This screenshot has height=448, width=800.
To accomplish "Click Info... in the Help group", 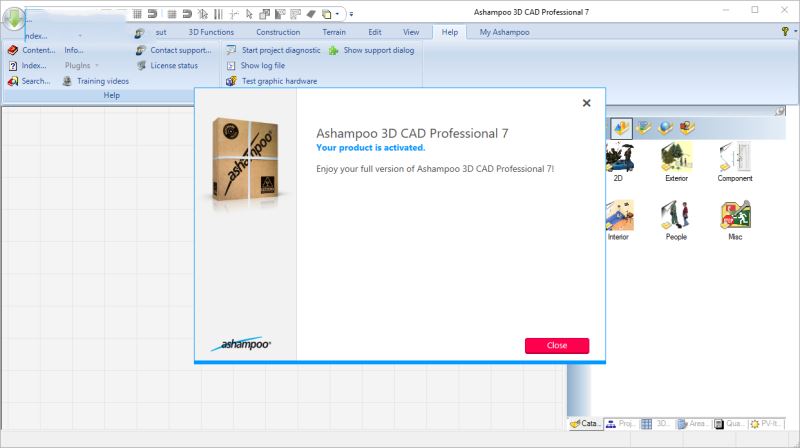I will 74,50.
